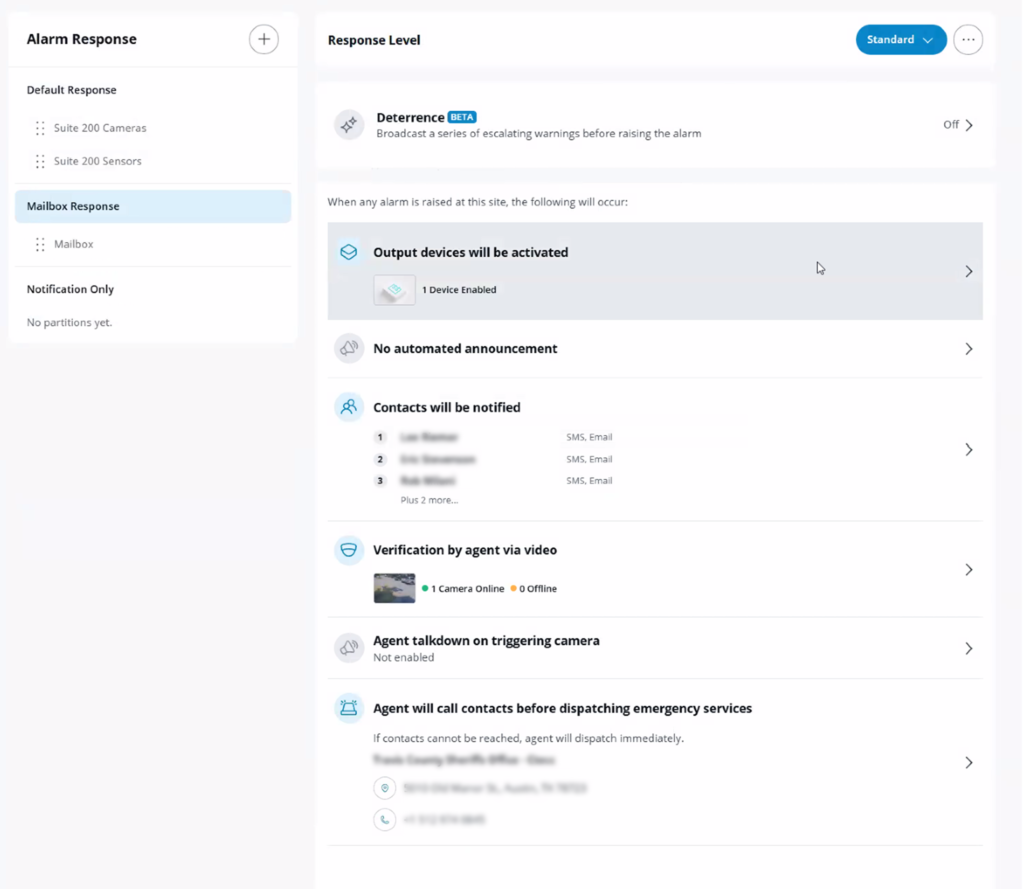Click Plus 2 more contacts link
1024x889 pixels.
click(x=429, y=500)
